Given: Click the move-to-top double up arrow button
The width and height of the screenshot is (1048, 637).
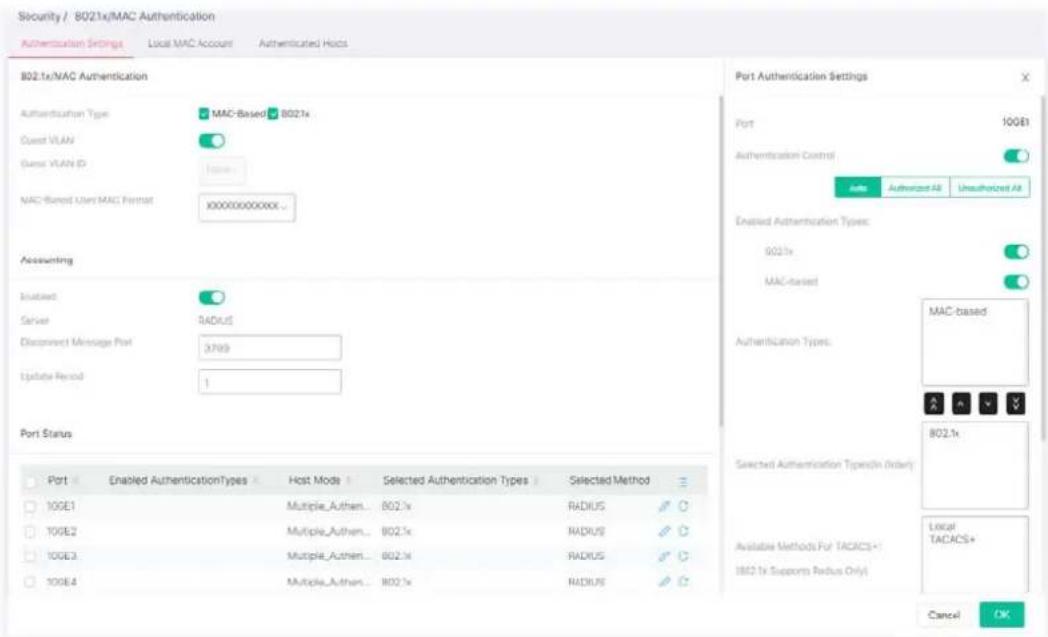Looking at the screenshot, I should pyautogui.click(x=934, y=403).
